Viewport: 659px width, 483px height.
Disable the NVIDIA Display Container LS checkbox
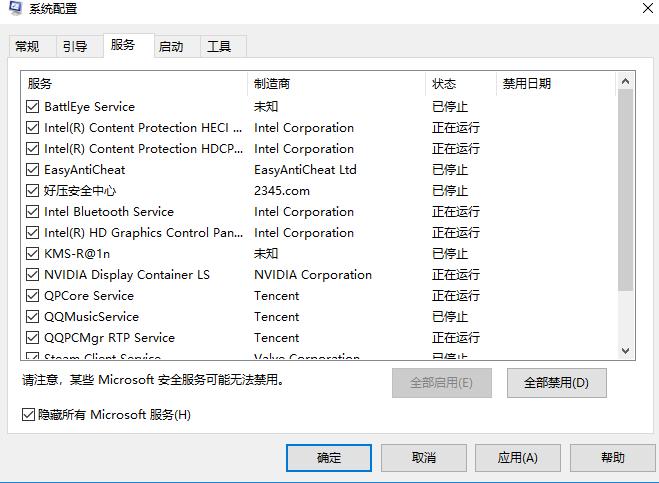coord(33,275)
